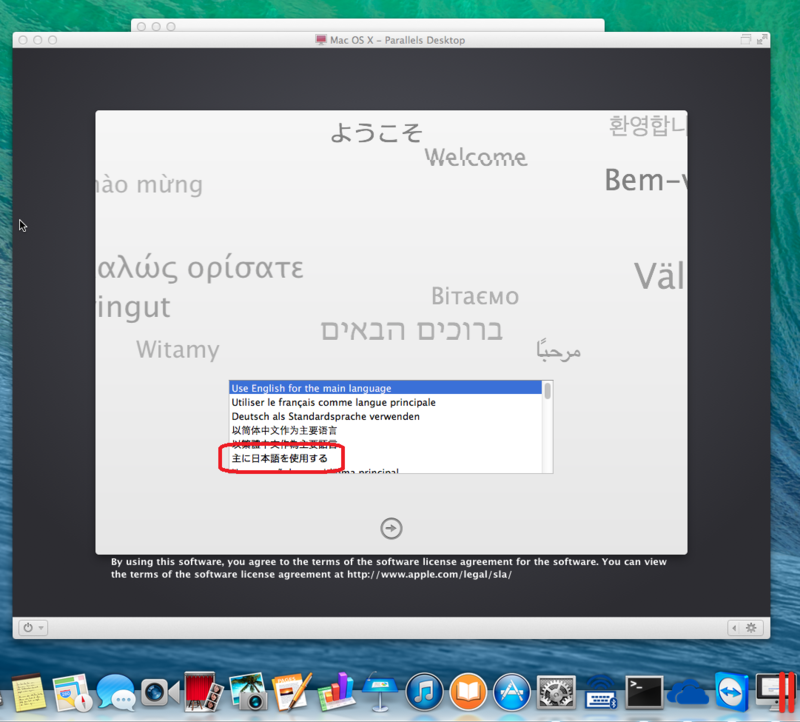This screenshot has width=800, height=722.
Task: Open the power dropdown in Parallels status bar
Action: click(33, 628)
